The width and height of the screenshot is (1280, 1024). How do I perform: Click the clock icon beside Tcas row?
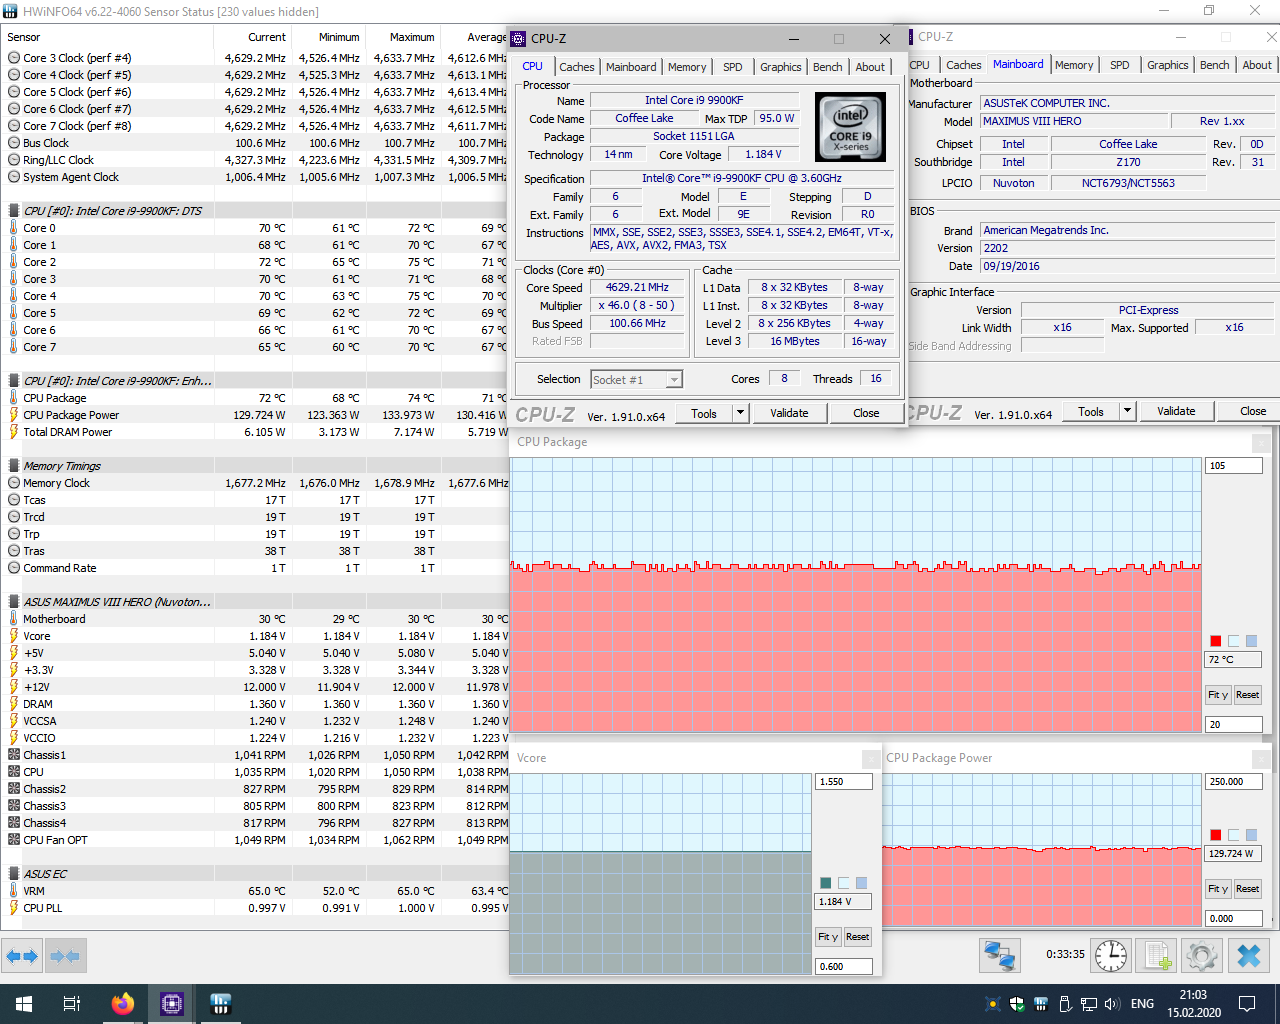click(x=14, y=500)
